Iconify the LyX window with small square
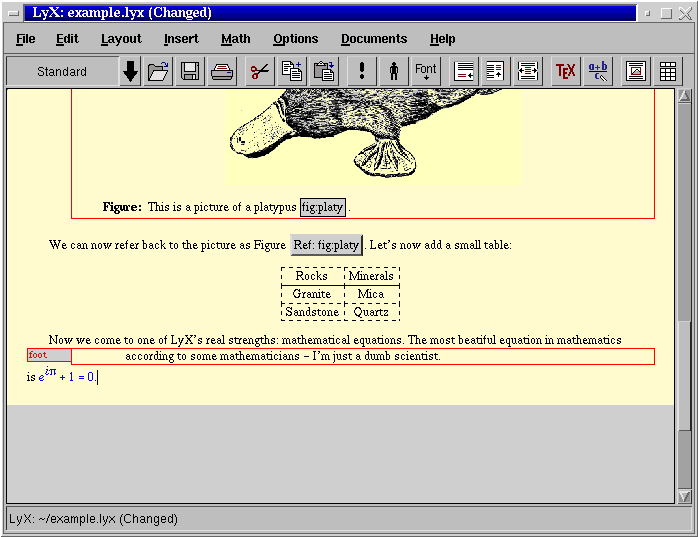Screen dimensions: 698x537 click(647, 13)
